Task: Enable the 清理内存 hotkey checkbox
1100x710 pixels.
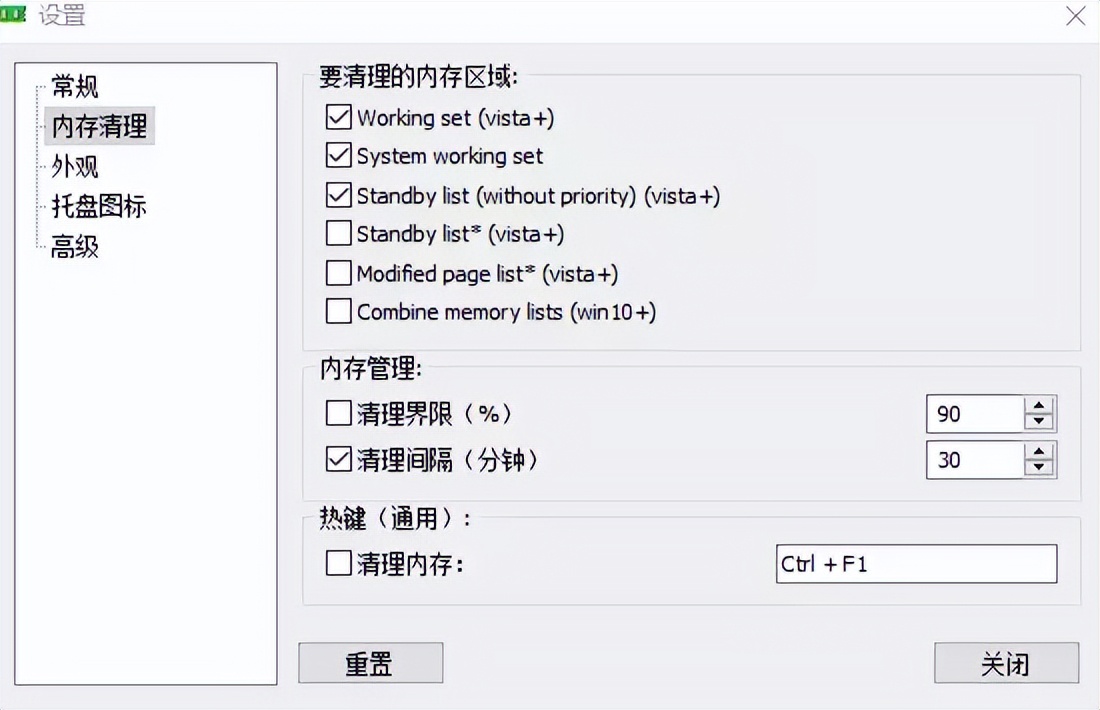Action: tap(339, 565)
